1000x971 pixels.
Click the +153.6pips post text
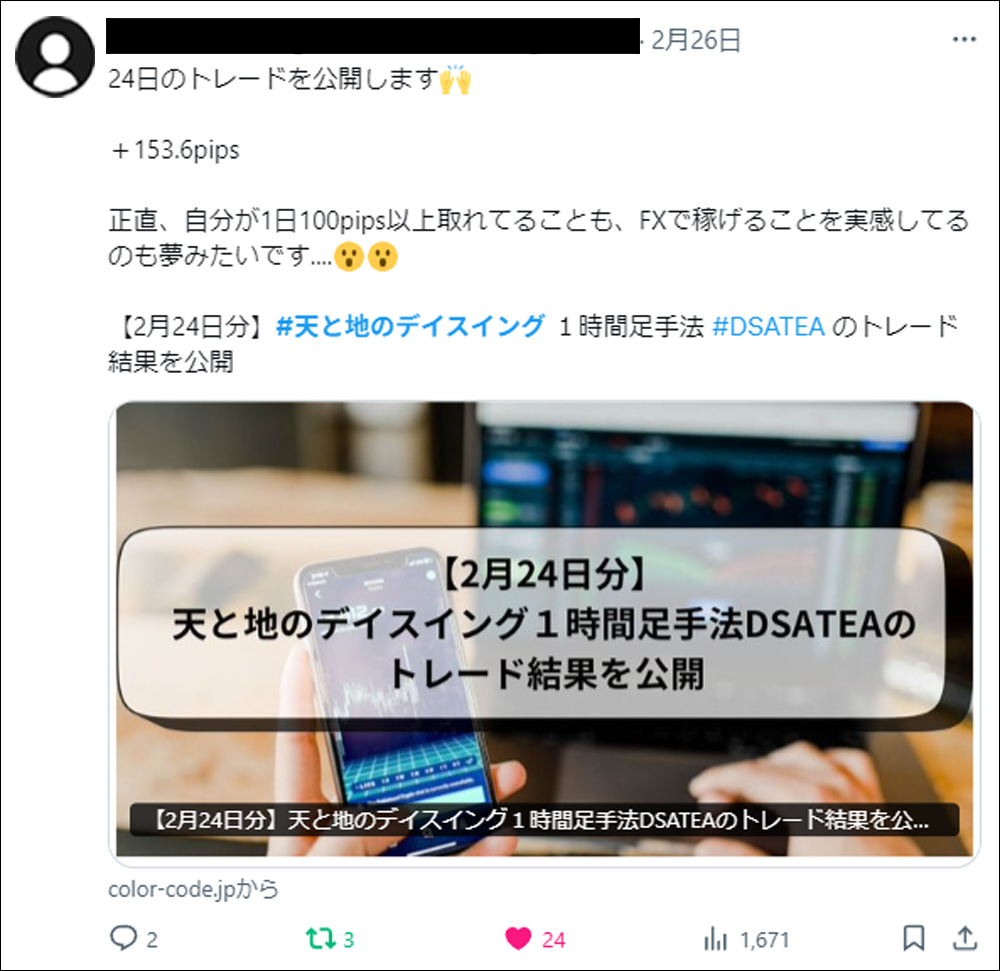175,150
